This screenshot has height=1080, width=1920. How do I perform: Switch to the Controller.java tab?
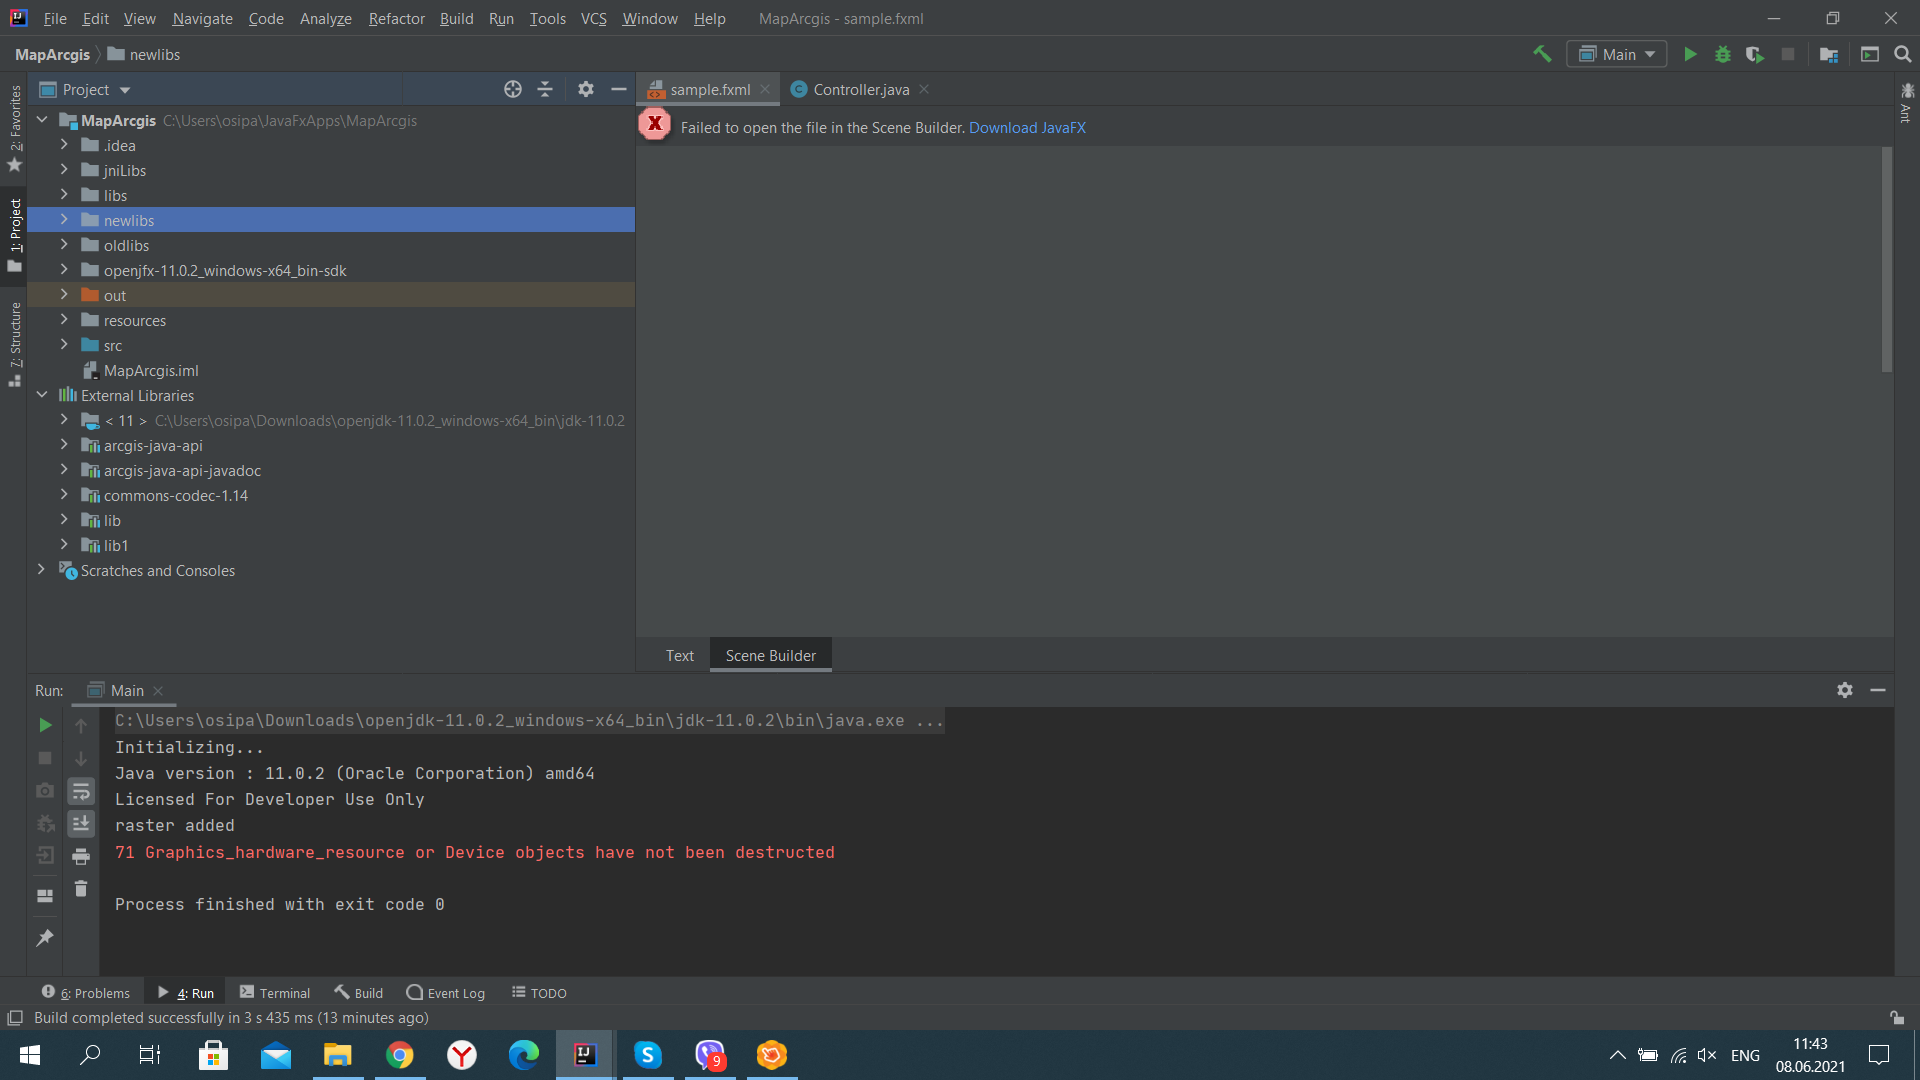click(860, 89)
